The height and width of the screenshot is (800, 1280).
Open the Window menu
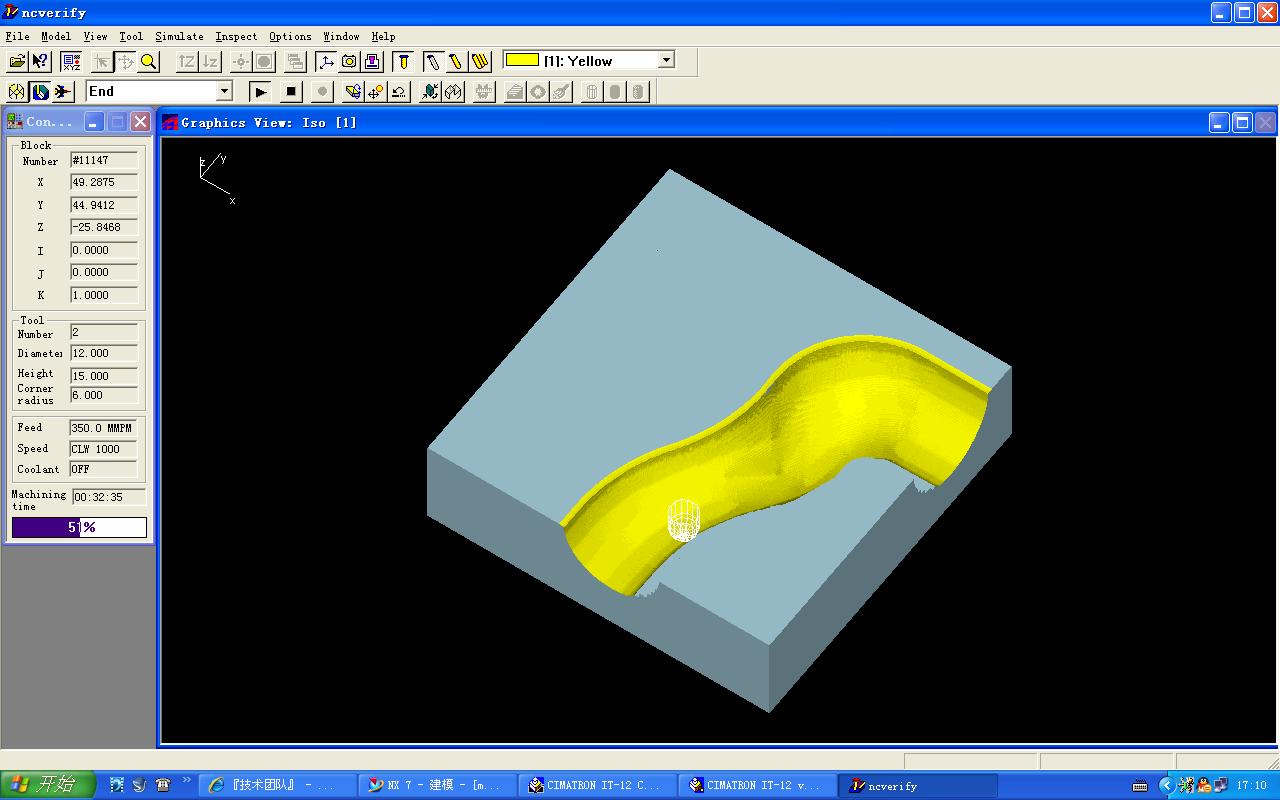coord(341,36)
